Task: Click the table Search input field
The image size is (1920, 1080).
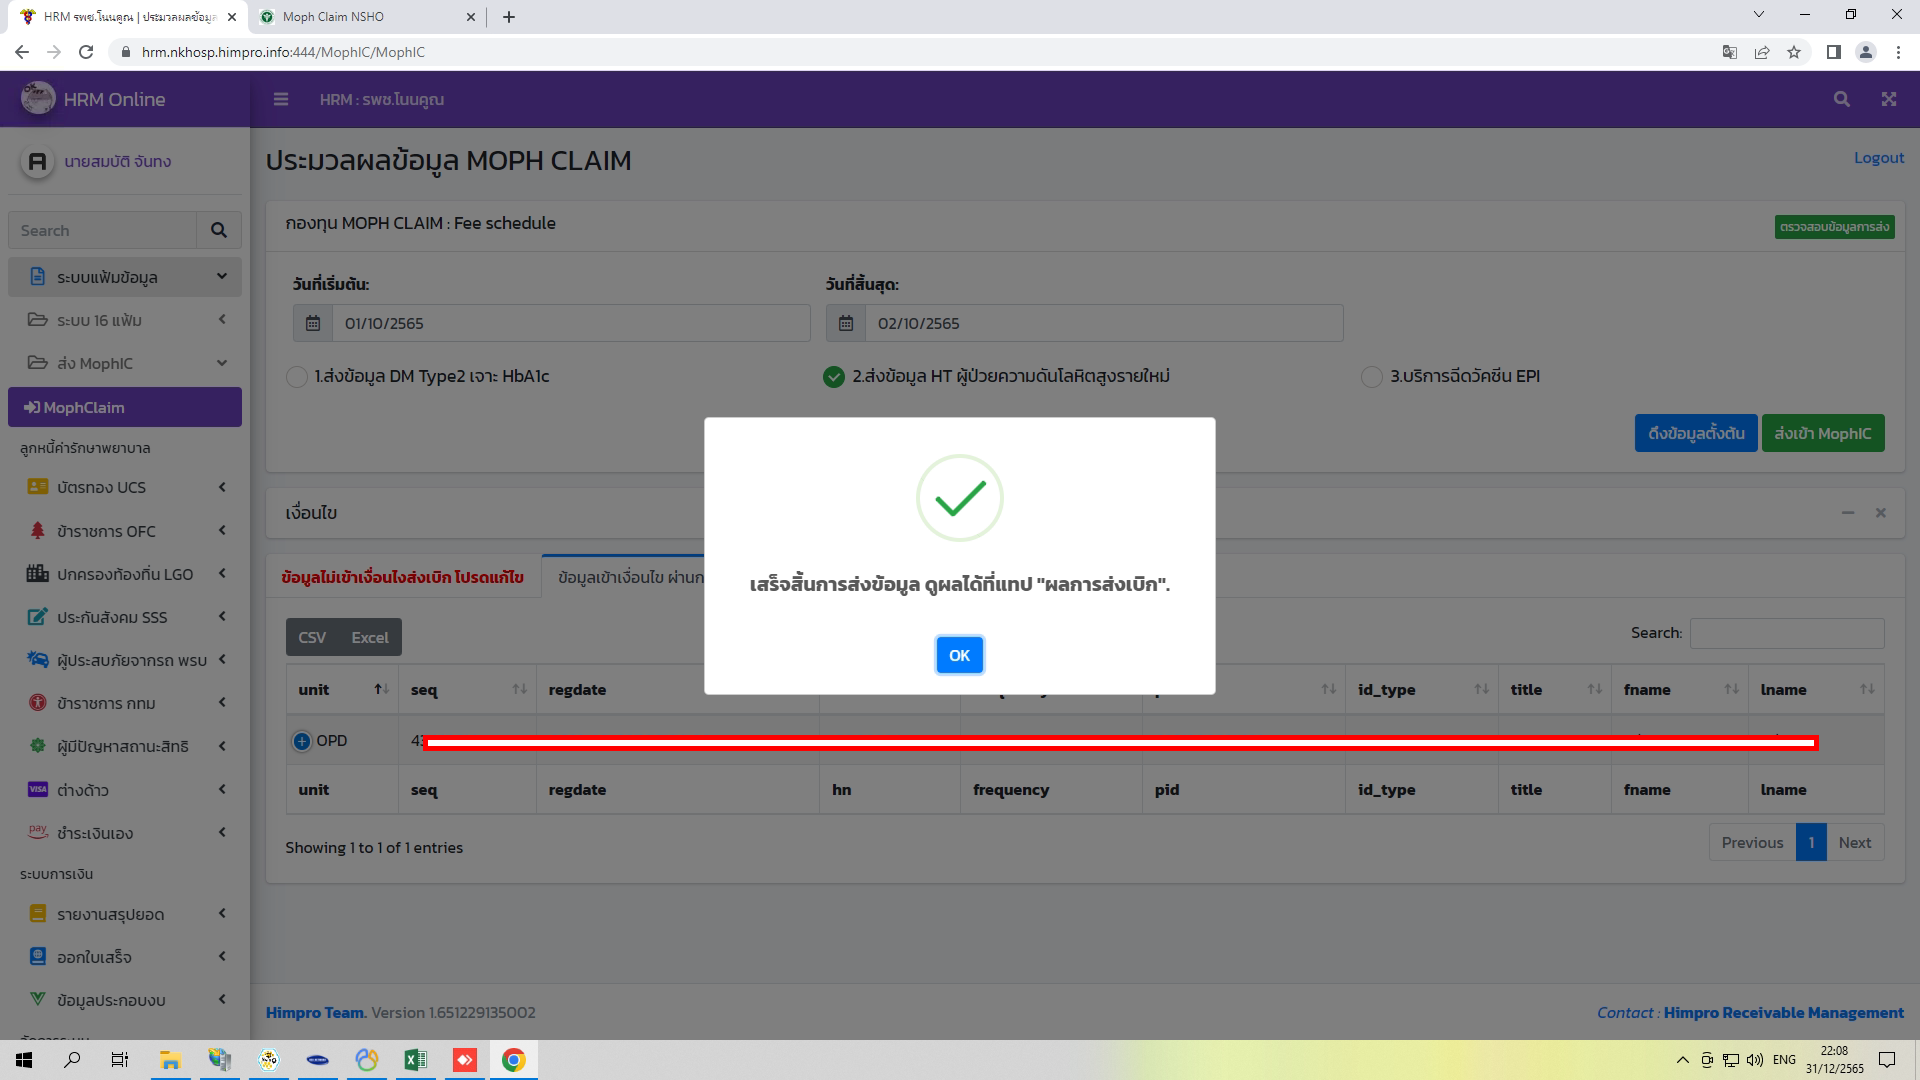Action: 1787,633
